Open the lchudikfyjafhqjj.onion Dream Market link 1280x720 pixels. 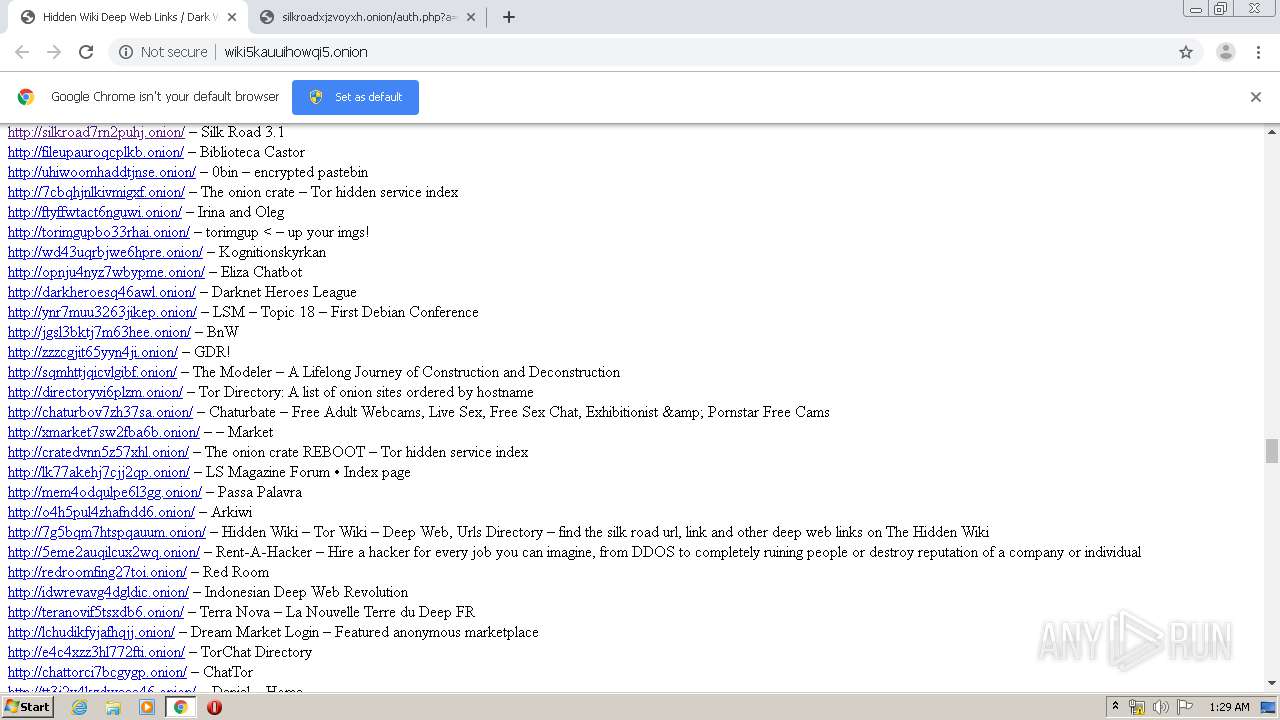coord(91,632)
